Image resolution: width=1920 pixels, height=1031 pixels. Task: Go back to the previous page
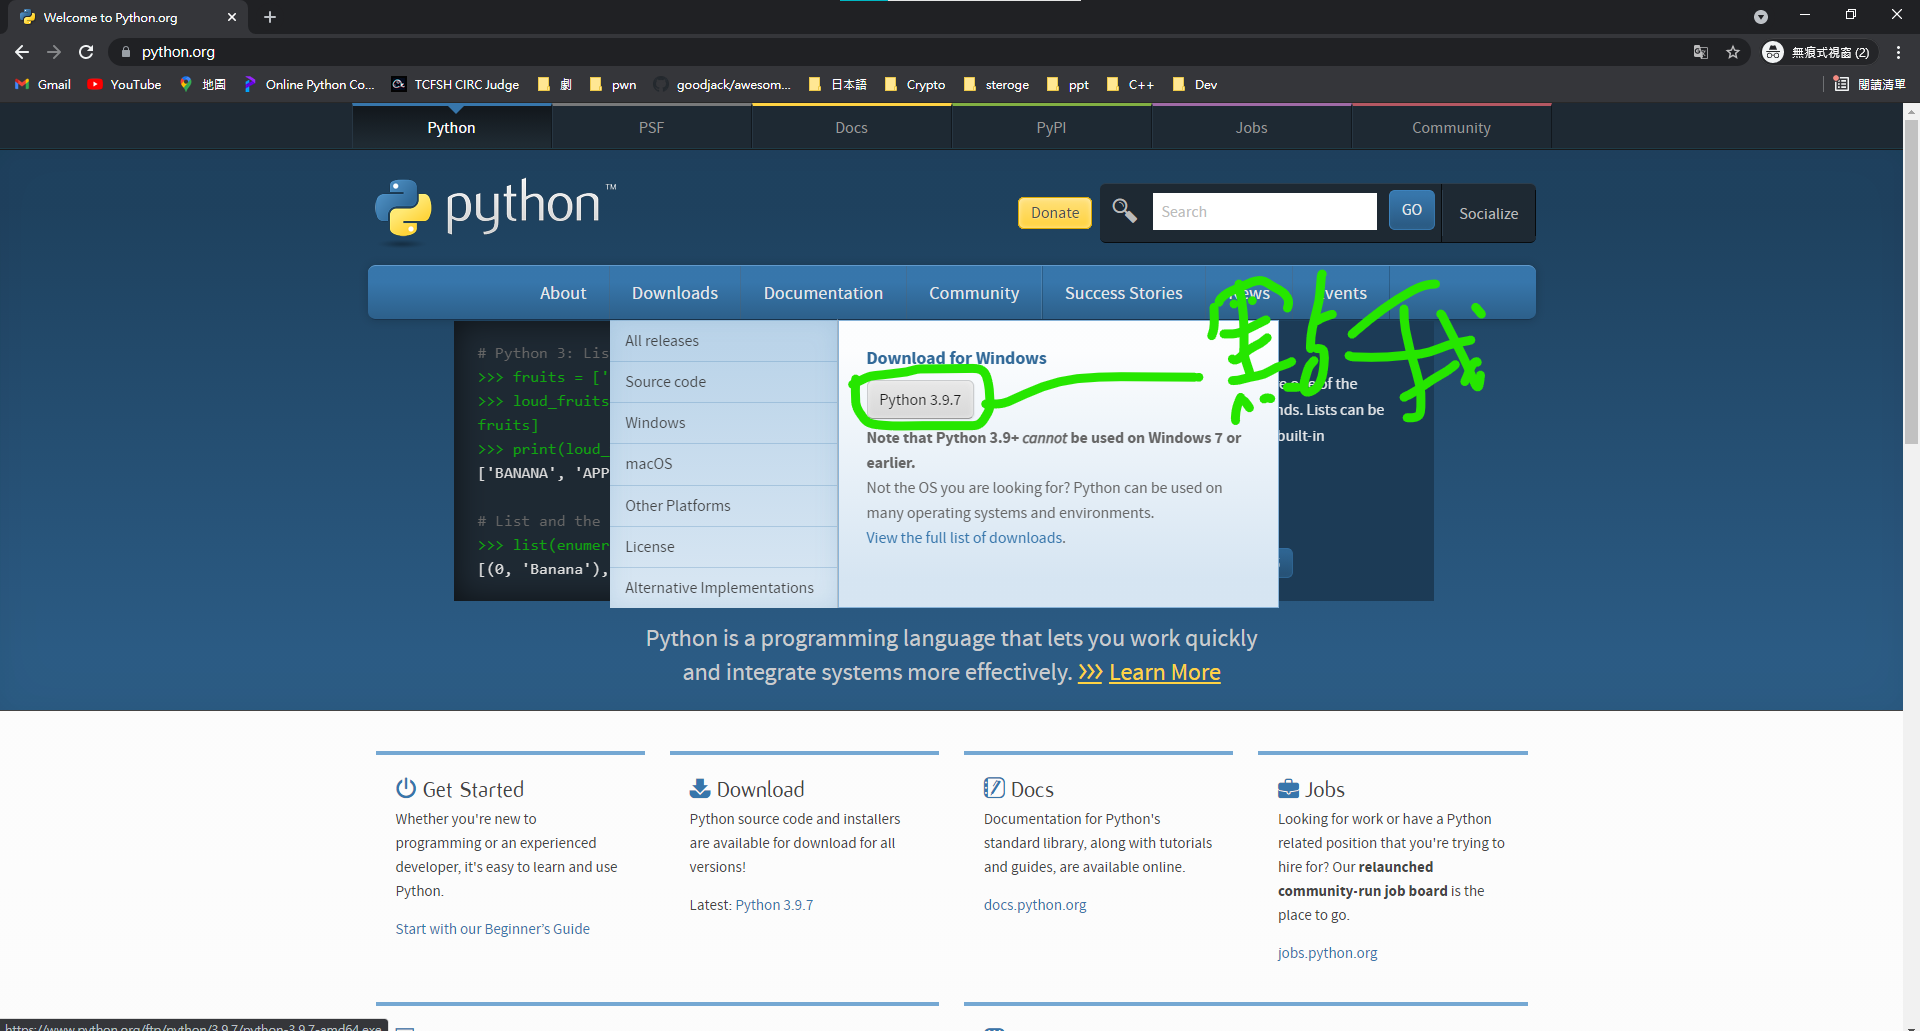(x=22, y=52)
